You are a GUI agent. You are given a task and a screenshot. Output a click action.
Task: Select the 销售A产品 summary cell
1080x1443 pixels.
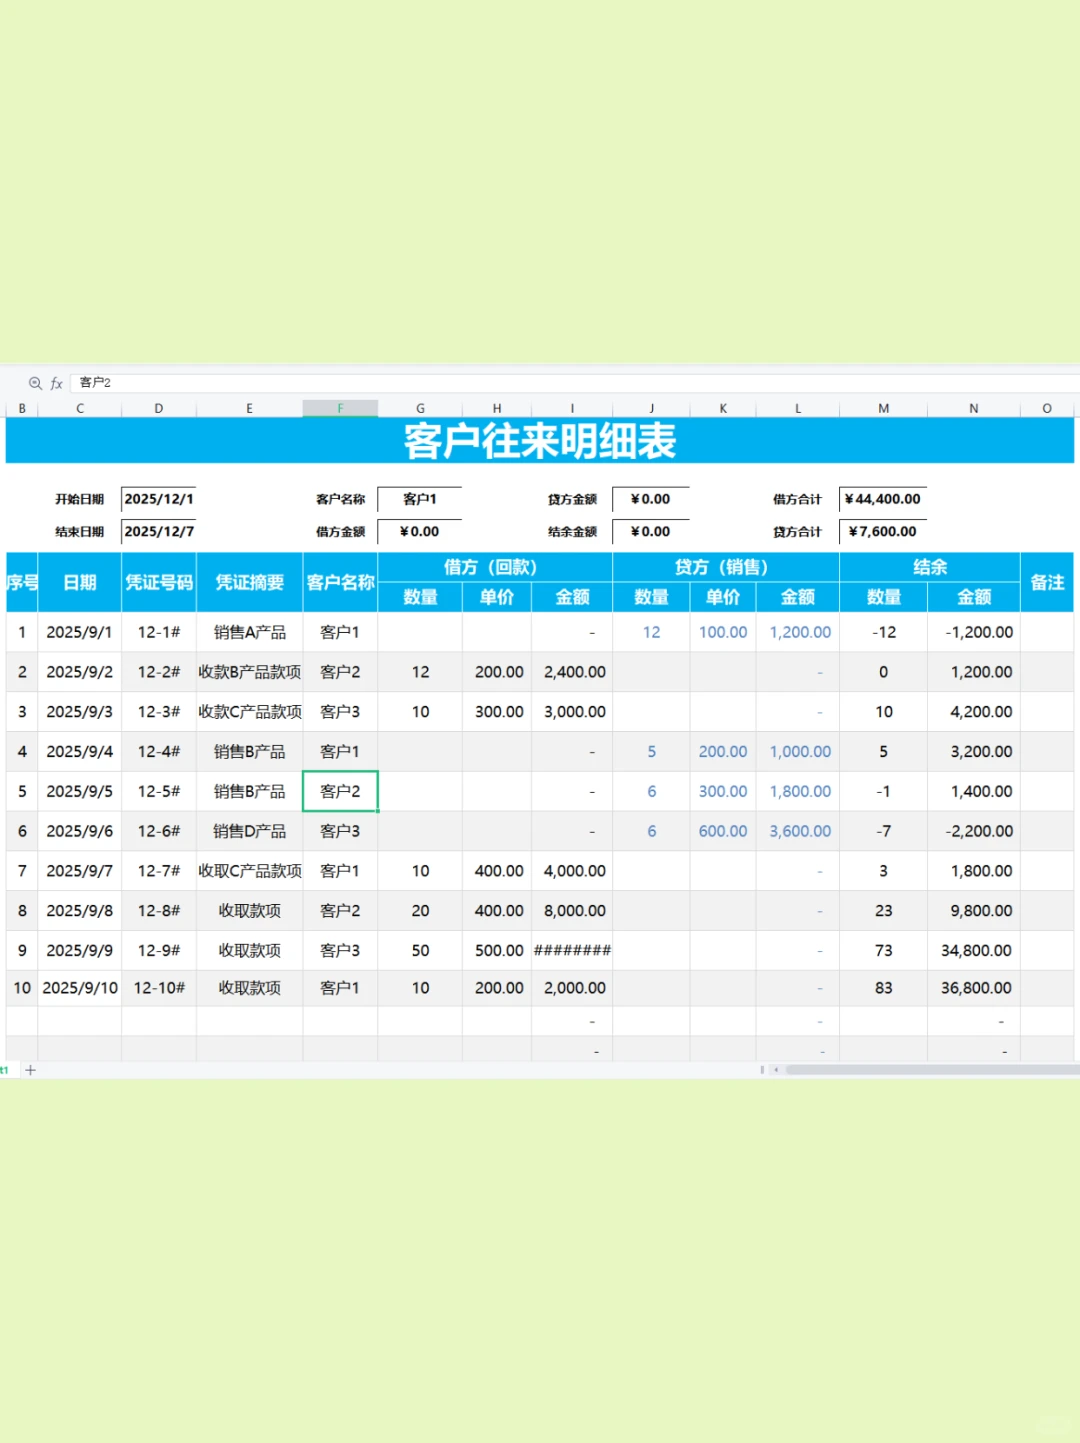tap(249, 632)
